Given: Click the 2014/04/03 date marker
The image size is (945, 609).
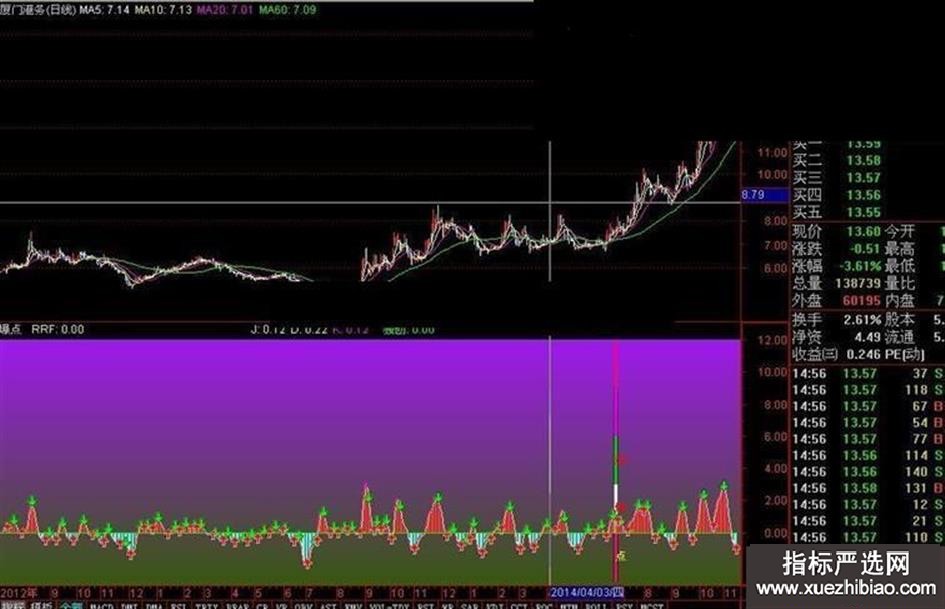Looking at the screenshot, I should click(587, 593).
